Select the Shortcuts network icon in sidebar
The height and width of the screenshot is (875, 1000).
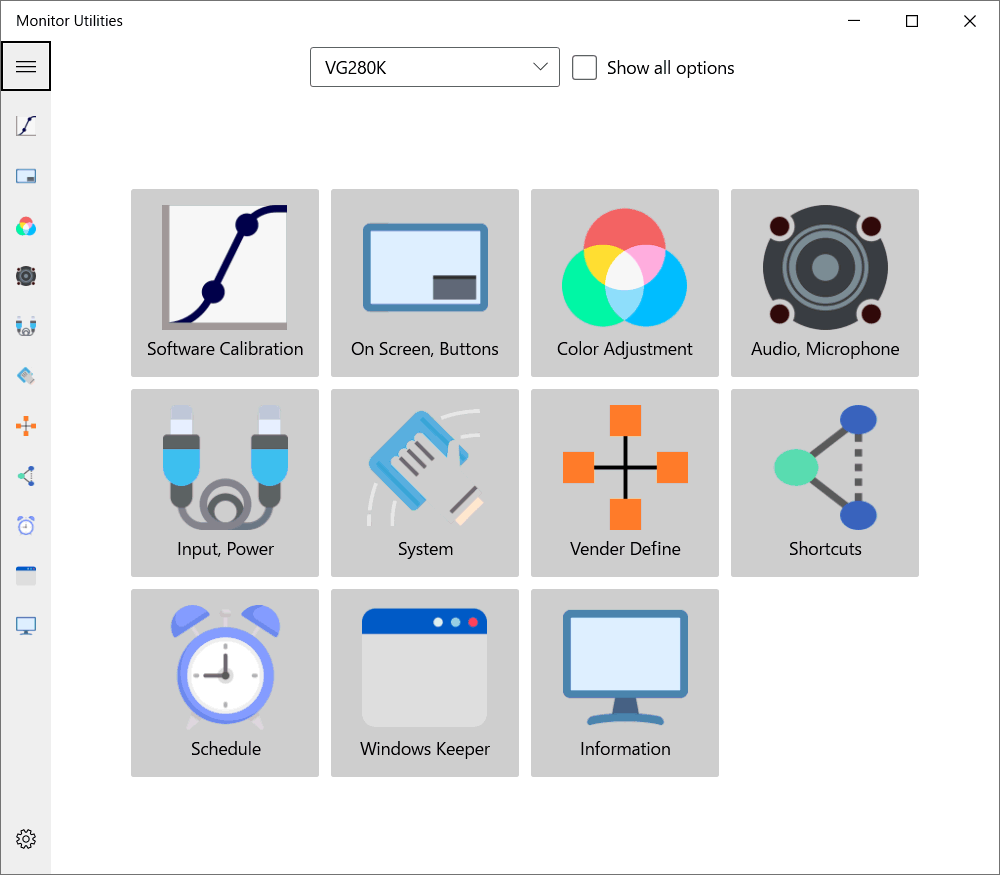[x=26, y=475]
